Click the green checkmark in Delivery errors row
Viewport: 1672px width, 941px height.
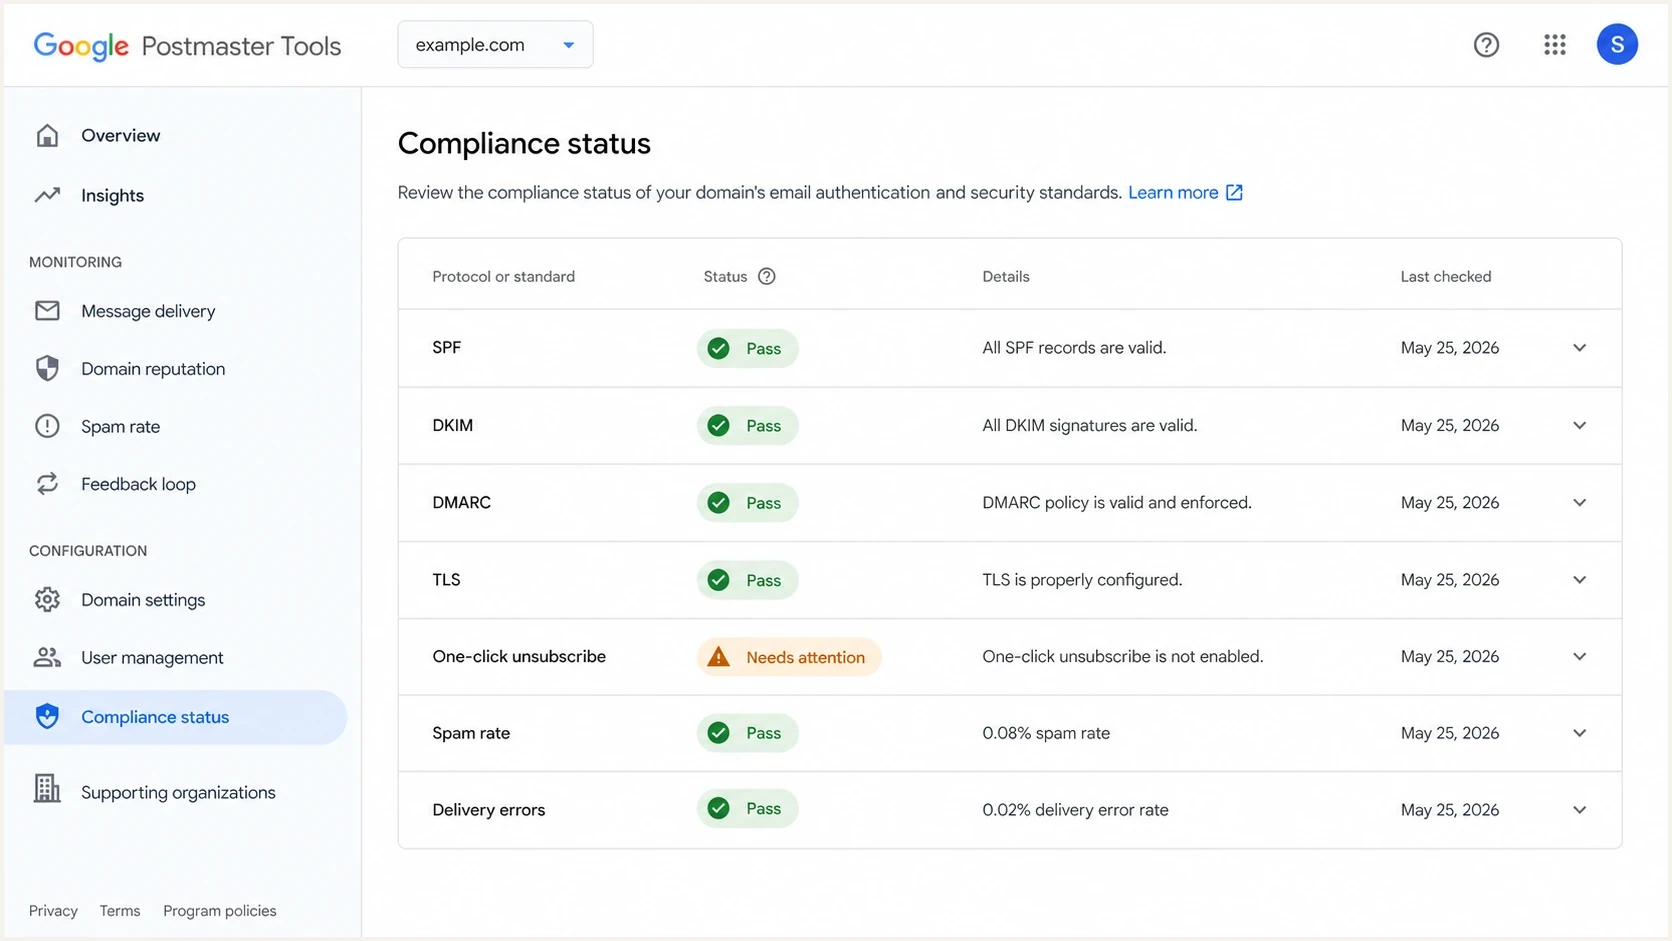point(718,809)
